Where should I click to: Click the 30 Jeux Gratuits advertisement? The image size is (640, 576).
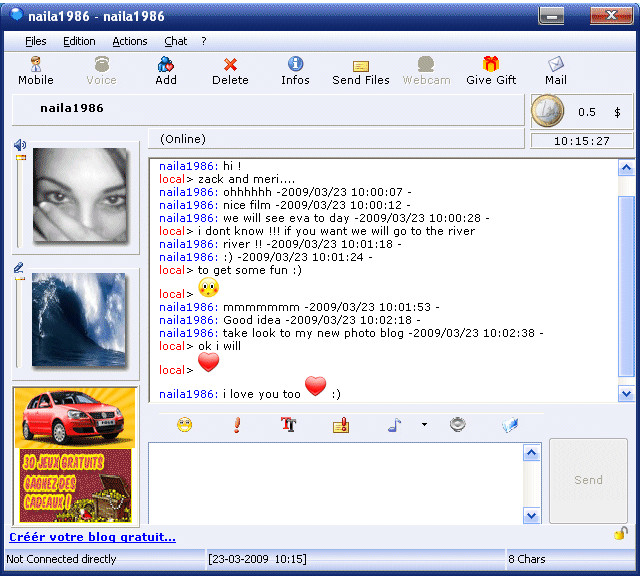(76, 485)
